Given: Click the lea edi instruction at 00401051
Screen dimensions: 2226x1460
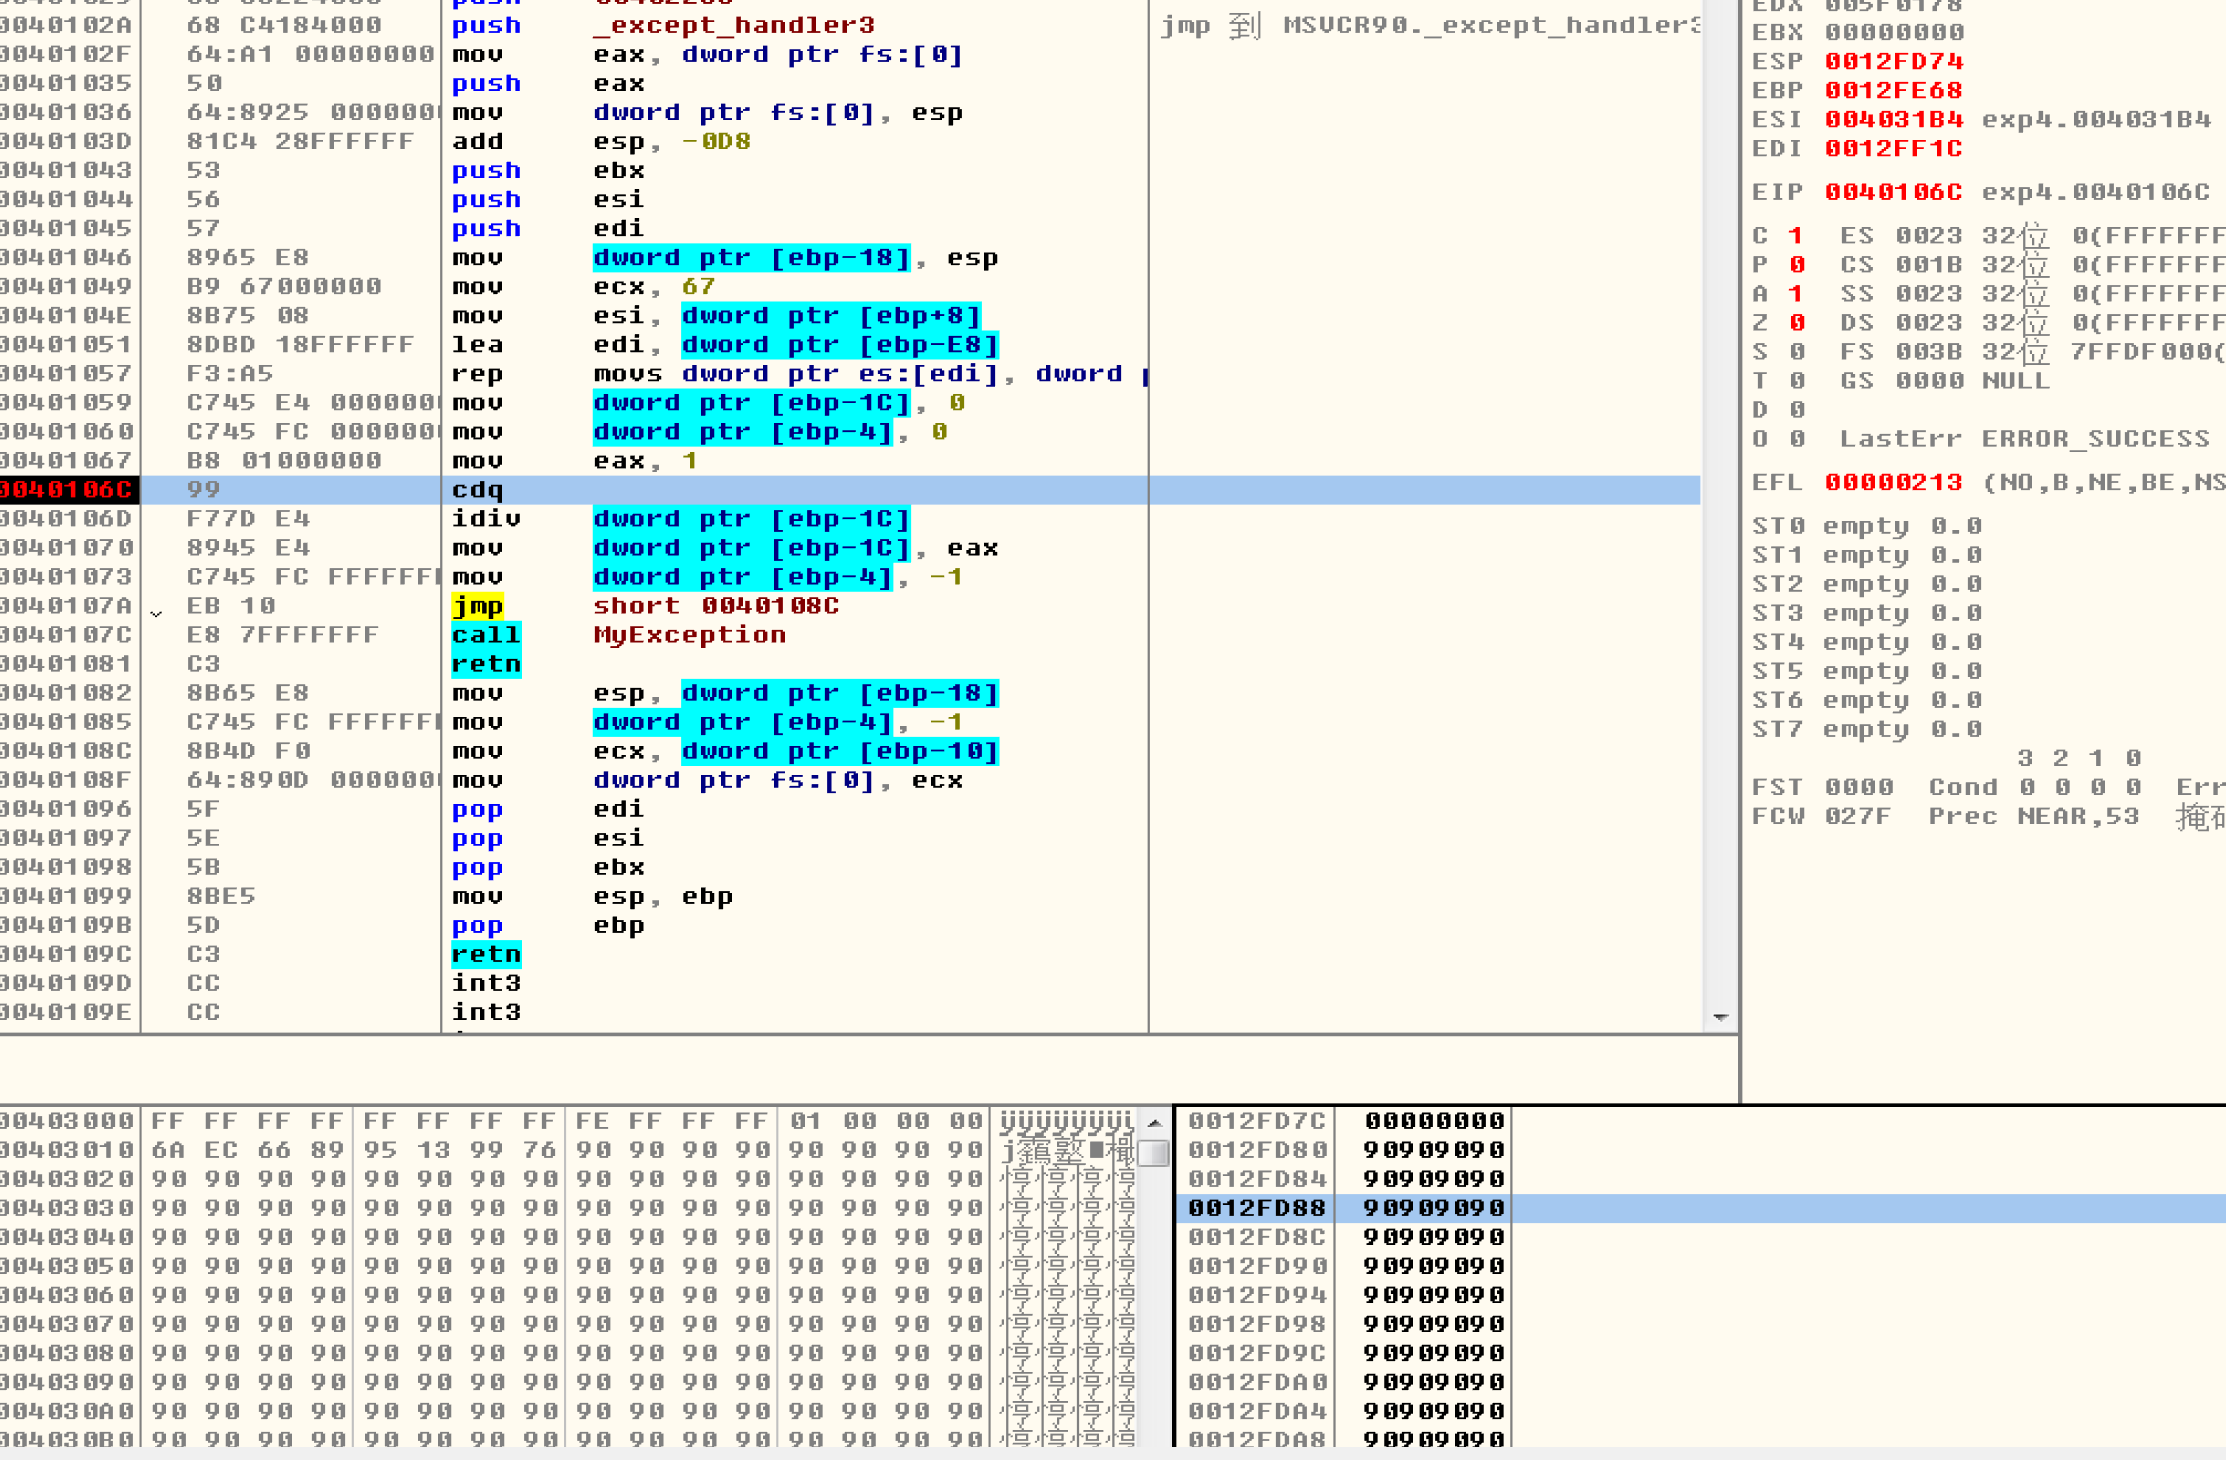Looking at the screenshot, I should pyautogui.click(x=725, y=344).
